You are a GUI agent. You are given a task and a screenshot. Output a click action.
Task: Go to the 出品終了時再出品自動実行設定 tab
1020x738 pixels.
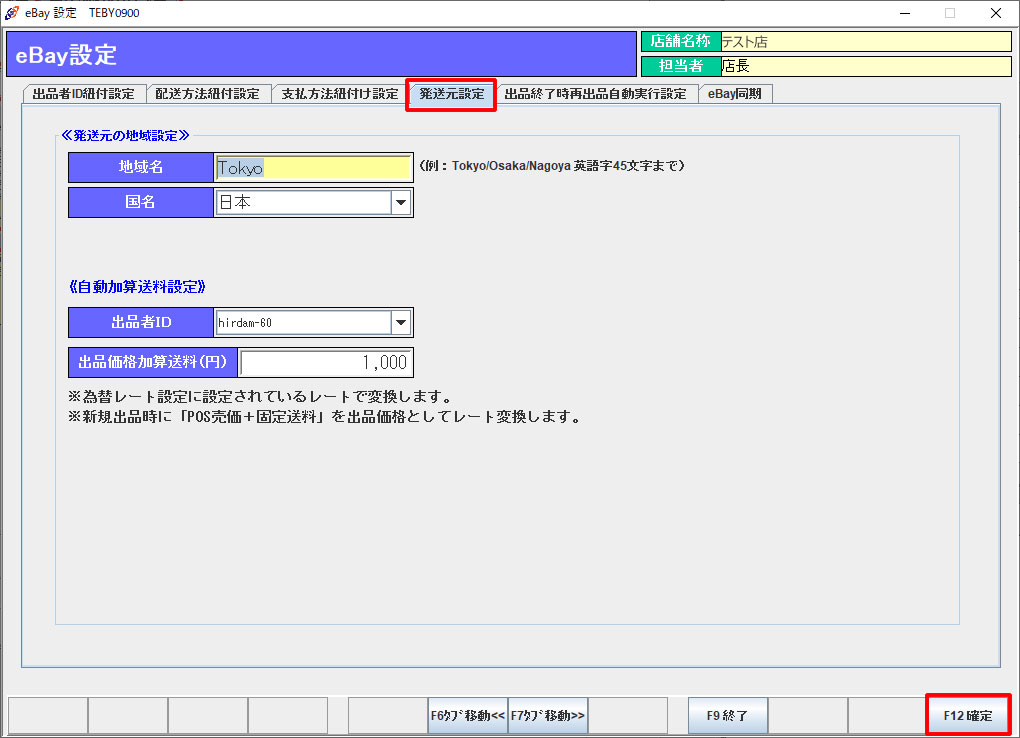tap(595, 94)
